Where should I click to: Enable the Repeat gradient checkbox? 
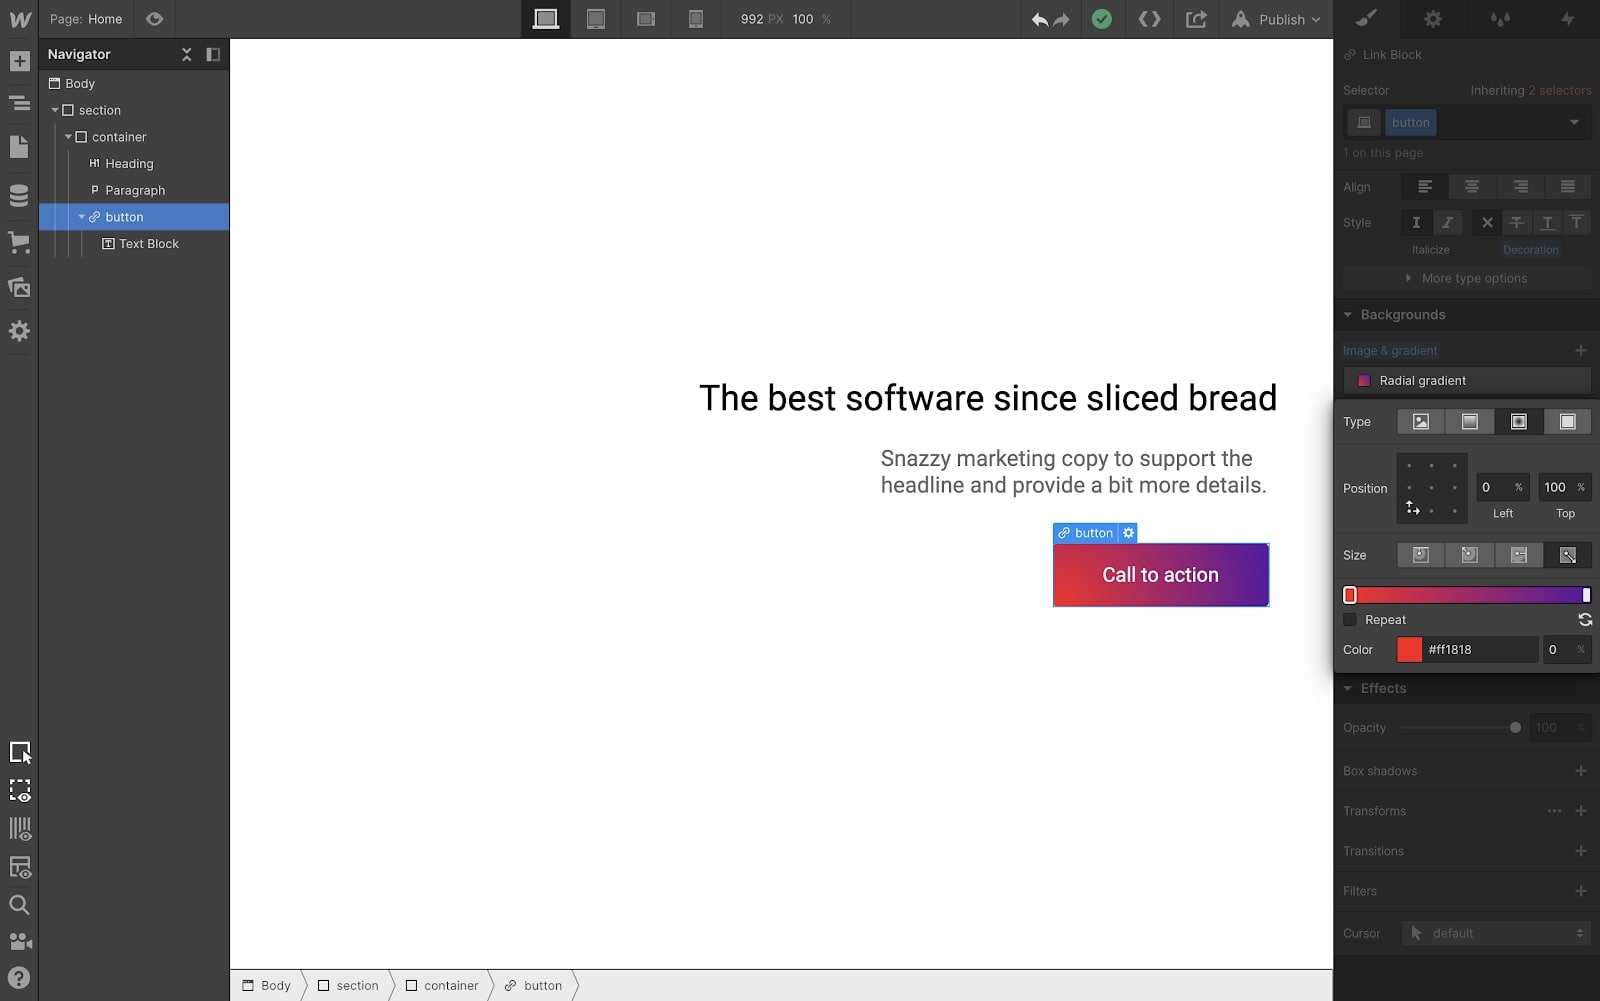point(1350,620)
